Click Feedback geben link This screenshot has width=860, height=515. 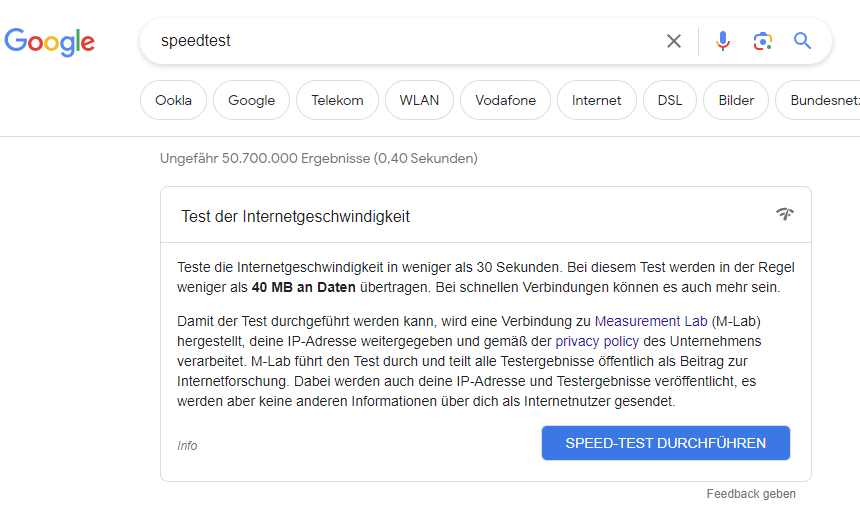pos(751,494)
